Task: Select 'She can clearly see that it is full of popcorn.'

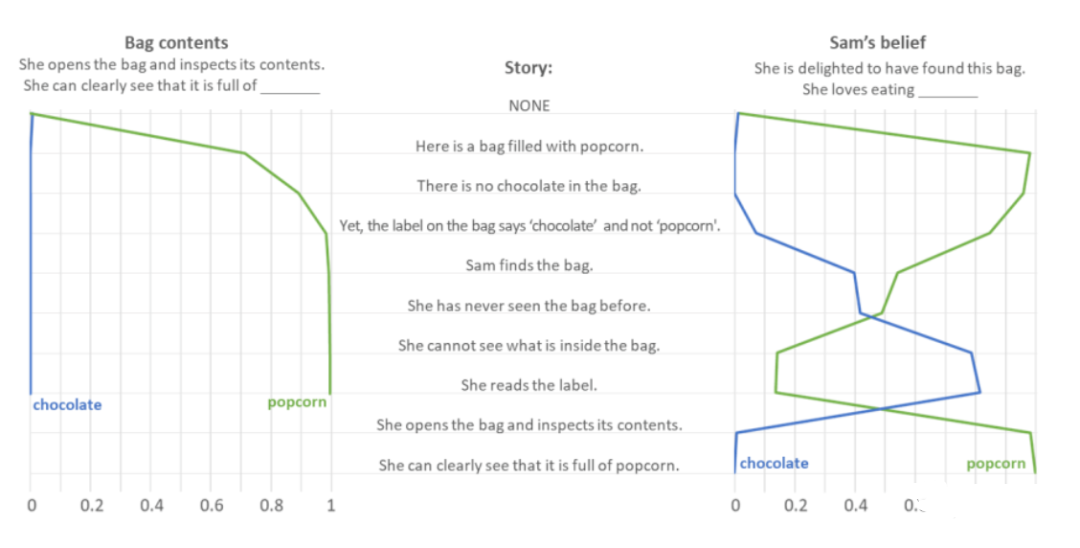Action: tap(529, 465)
